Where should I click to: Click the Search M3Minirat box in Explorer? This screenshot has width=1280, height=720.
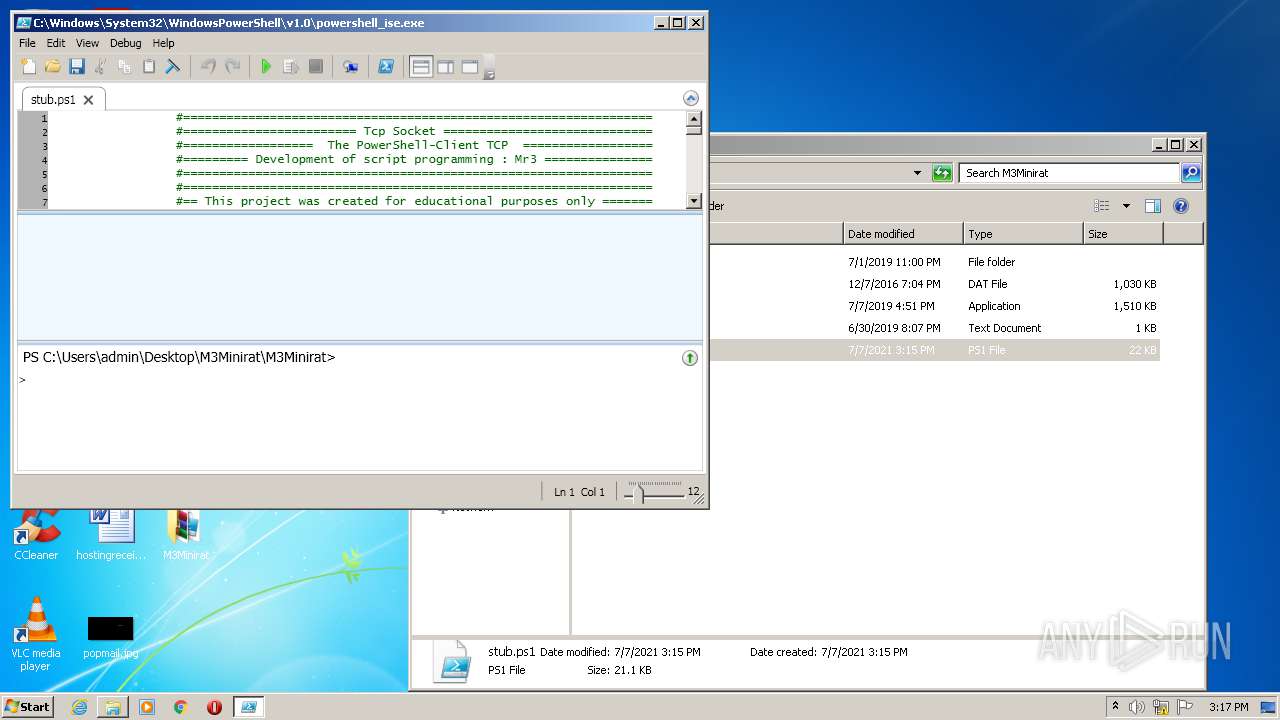pyautogui.click(x=1069, y=173)
